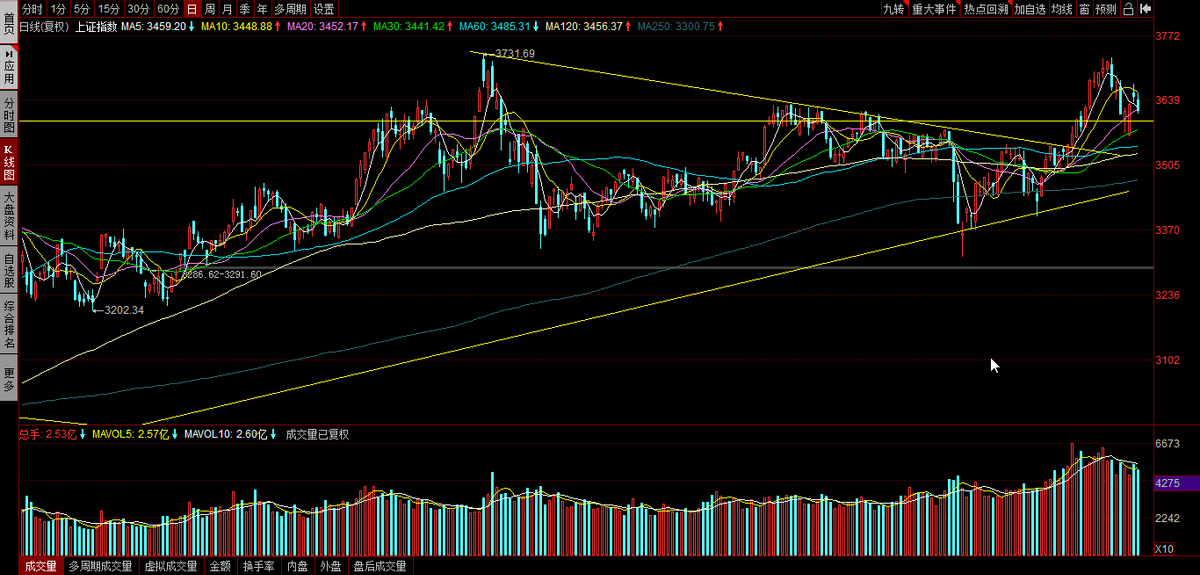Open 综合排名 from the sidebar
Screen dimensions: 1200x575
pos(9,324)
